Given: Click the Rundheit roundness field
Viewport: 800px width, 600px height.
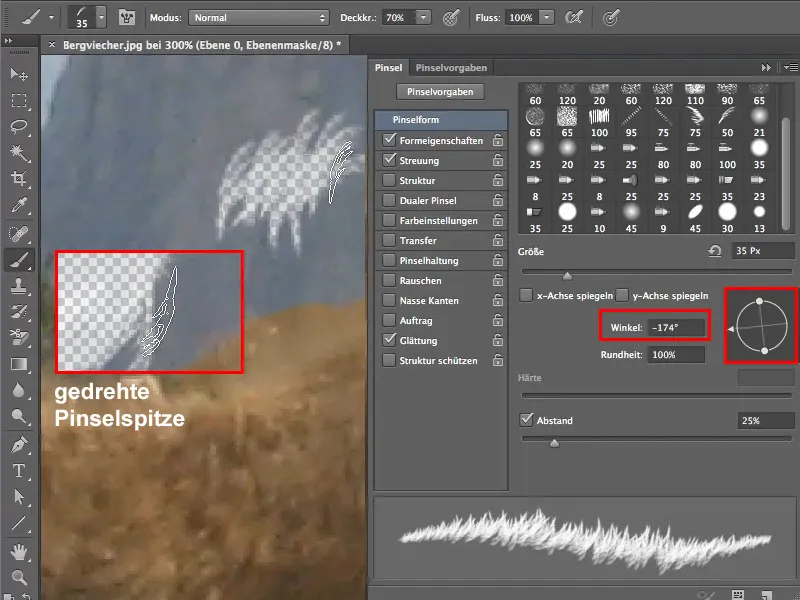Looking at the screenshot, I should click(x=676, y=354).
